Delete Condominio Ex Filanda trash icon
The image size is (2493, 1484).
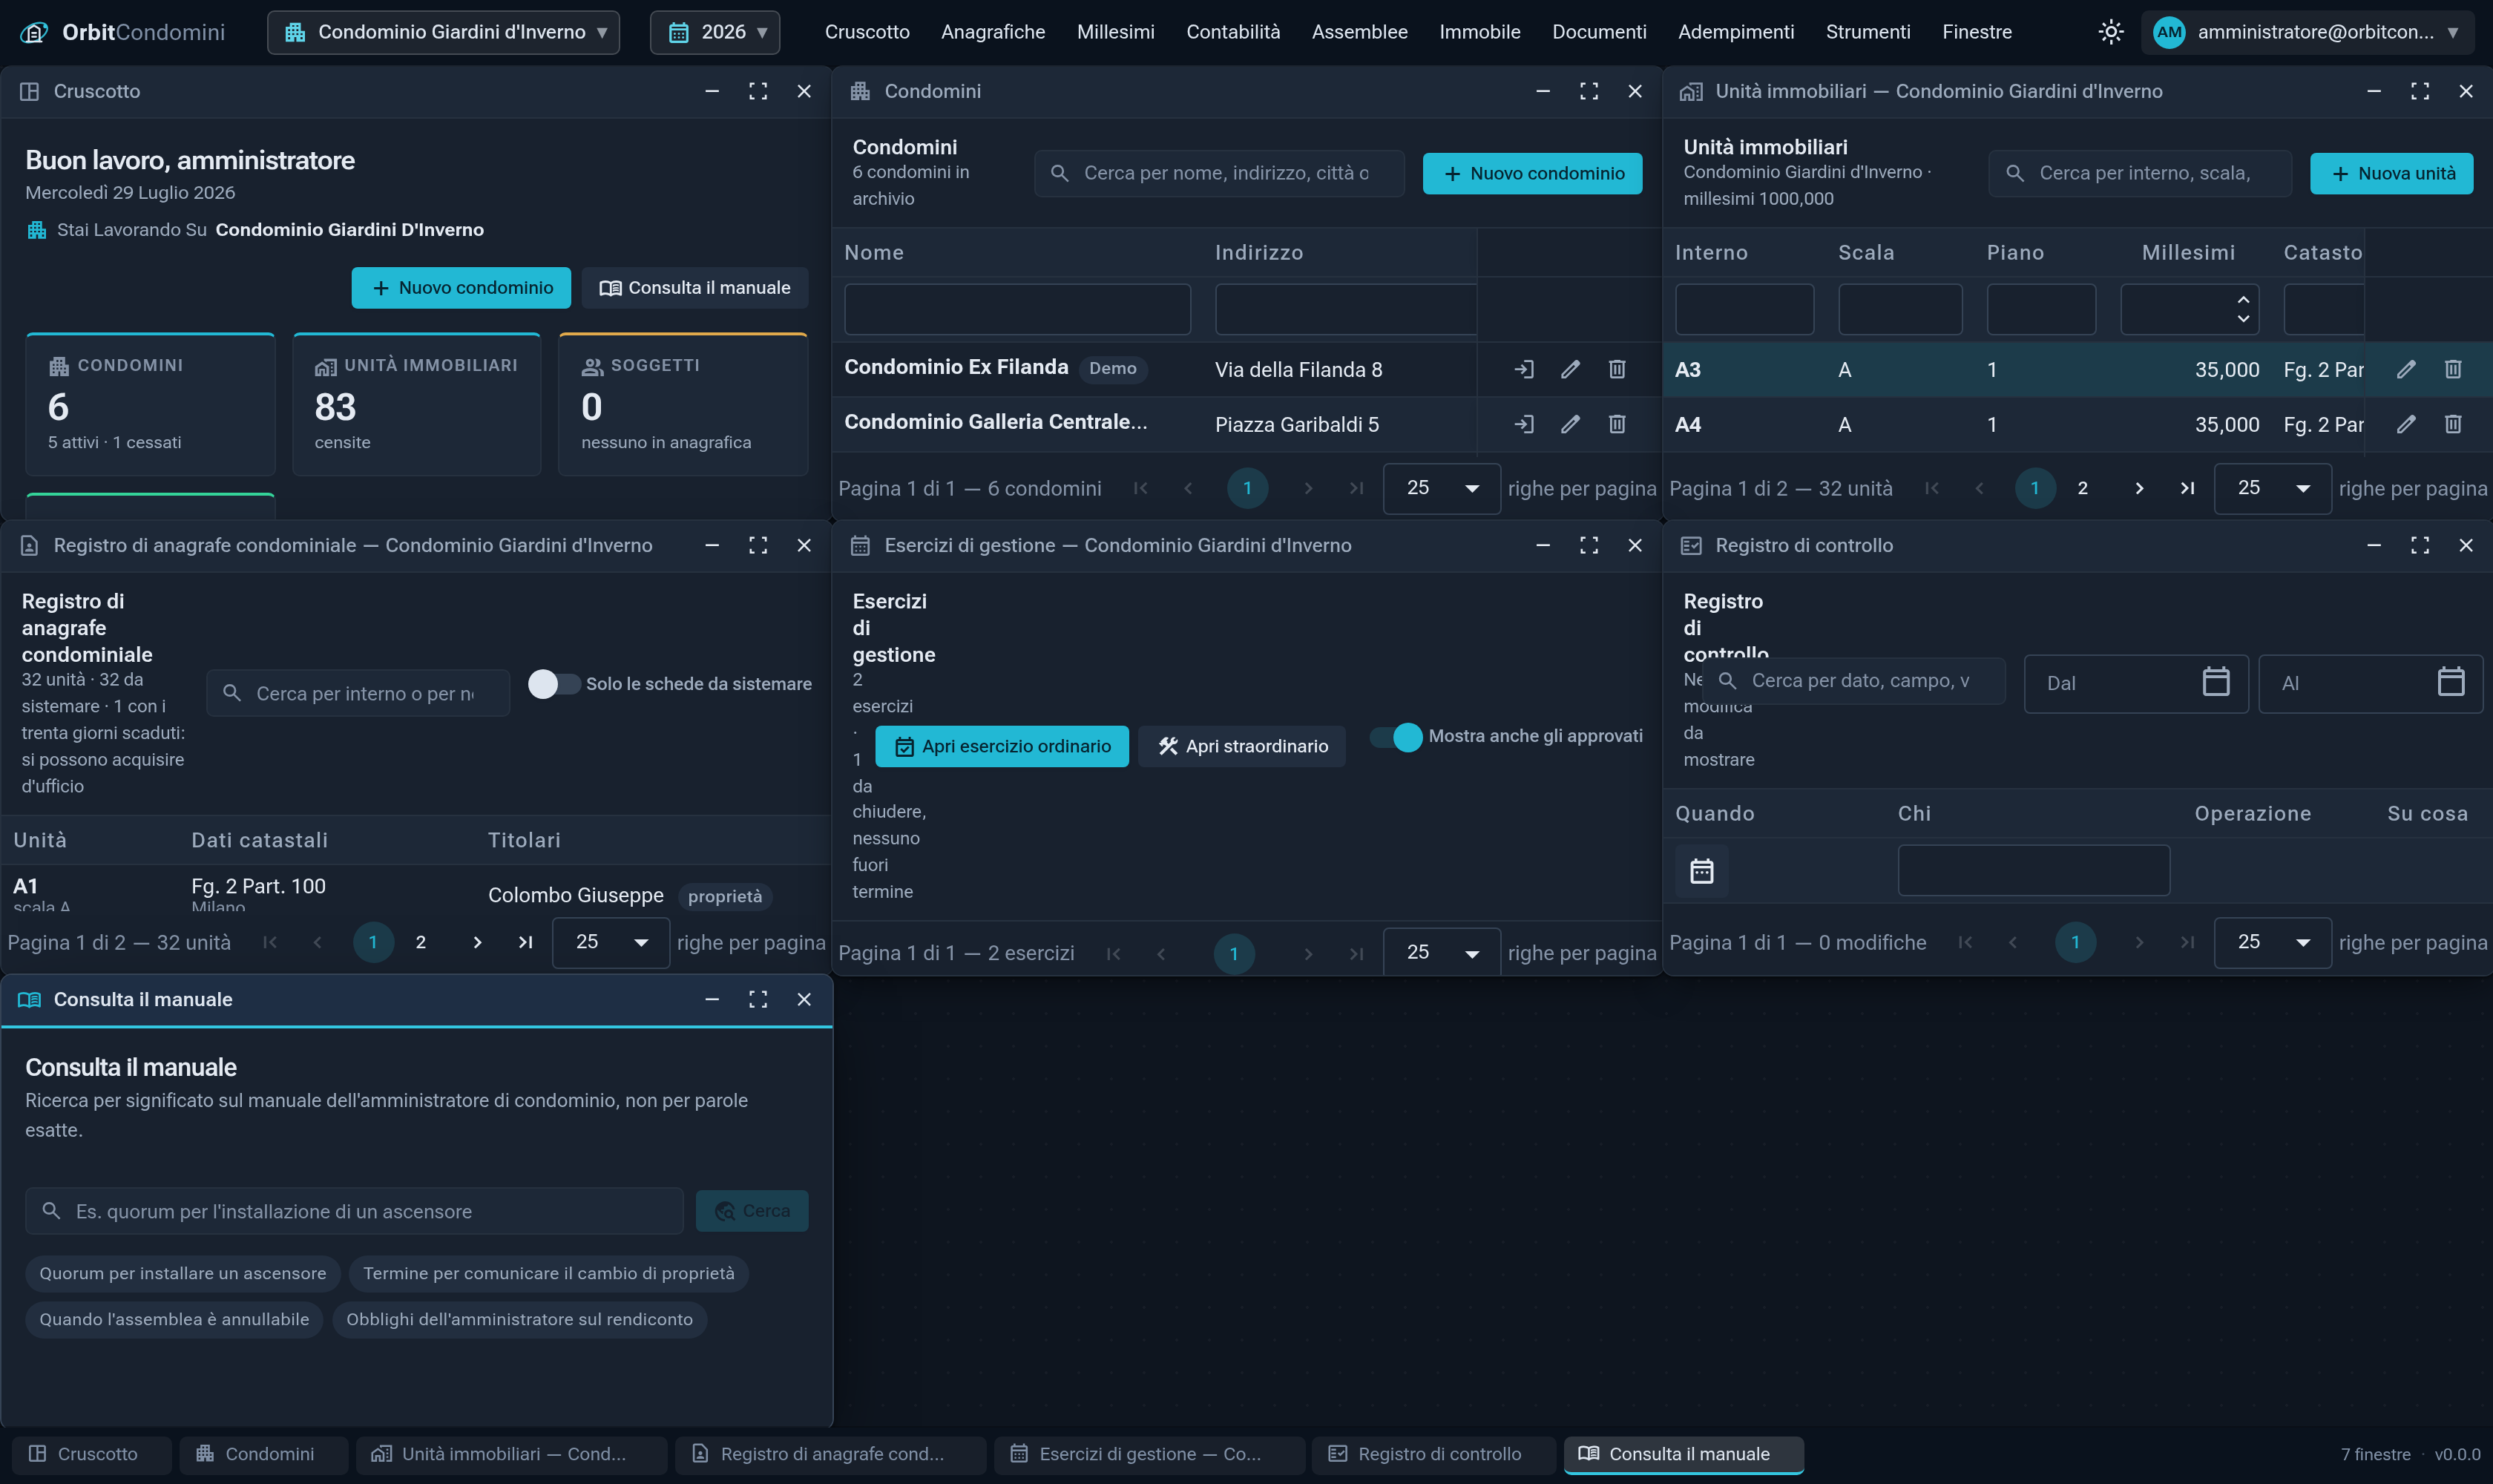coord(1617,369)
